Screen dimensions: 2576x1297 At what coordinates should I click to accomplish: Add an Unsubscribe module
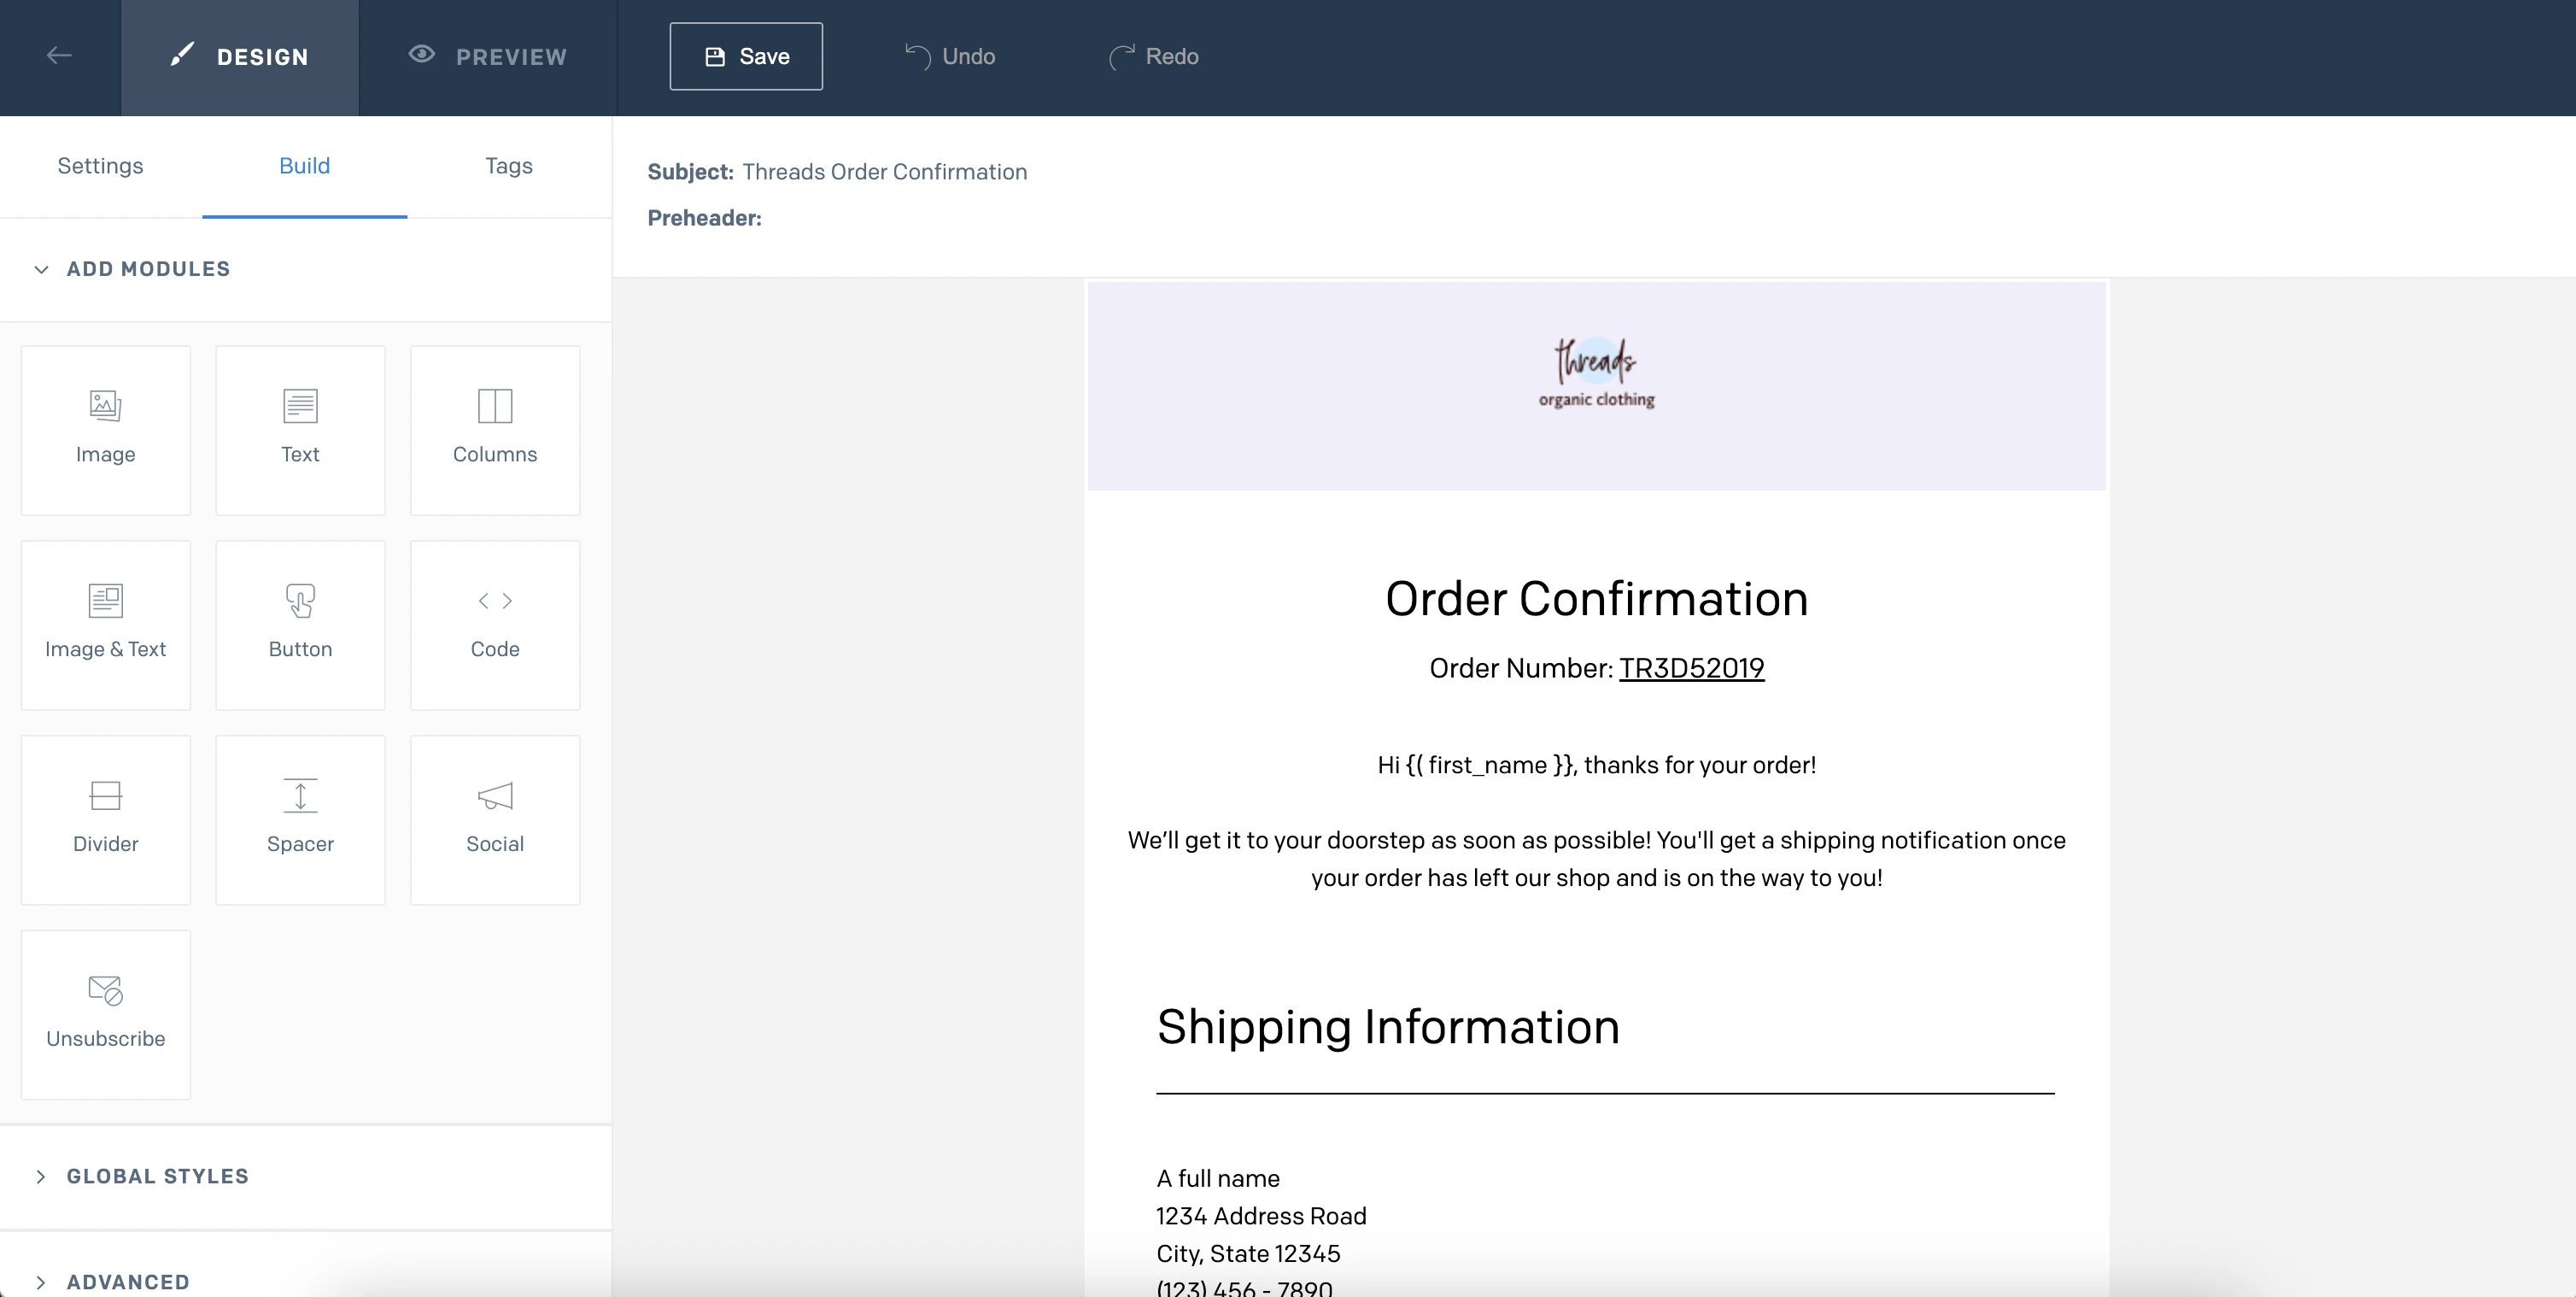coord(105,1015)
